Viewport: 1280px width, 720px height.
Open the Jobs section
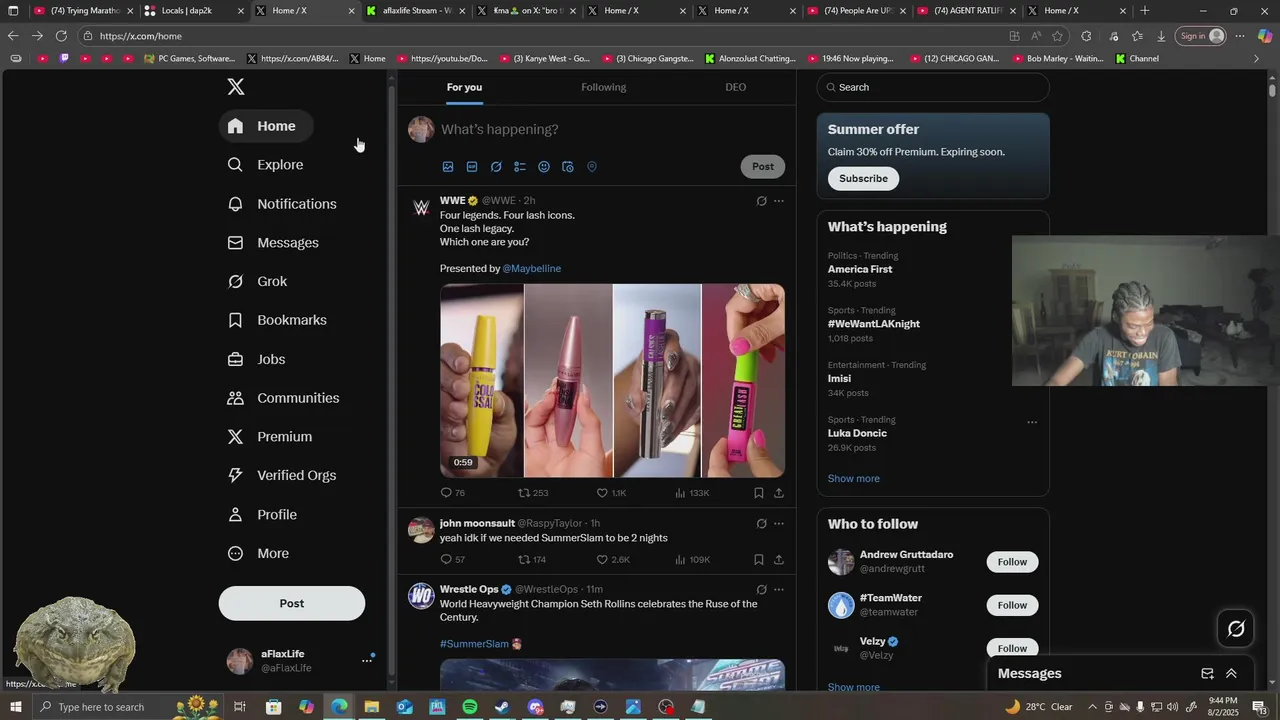(256, 359)
